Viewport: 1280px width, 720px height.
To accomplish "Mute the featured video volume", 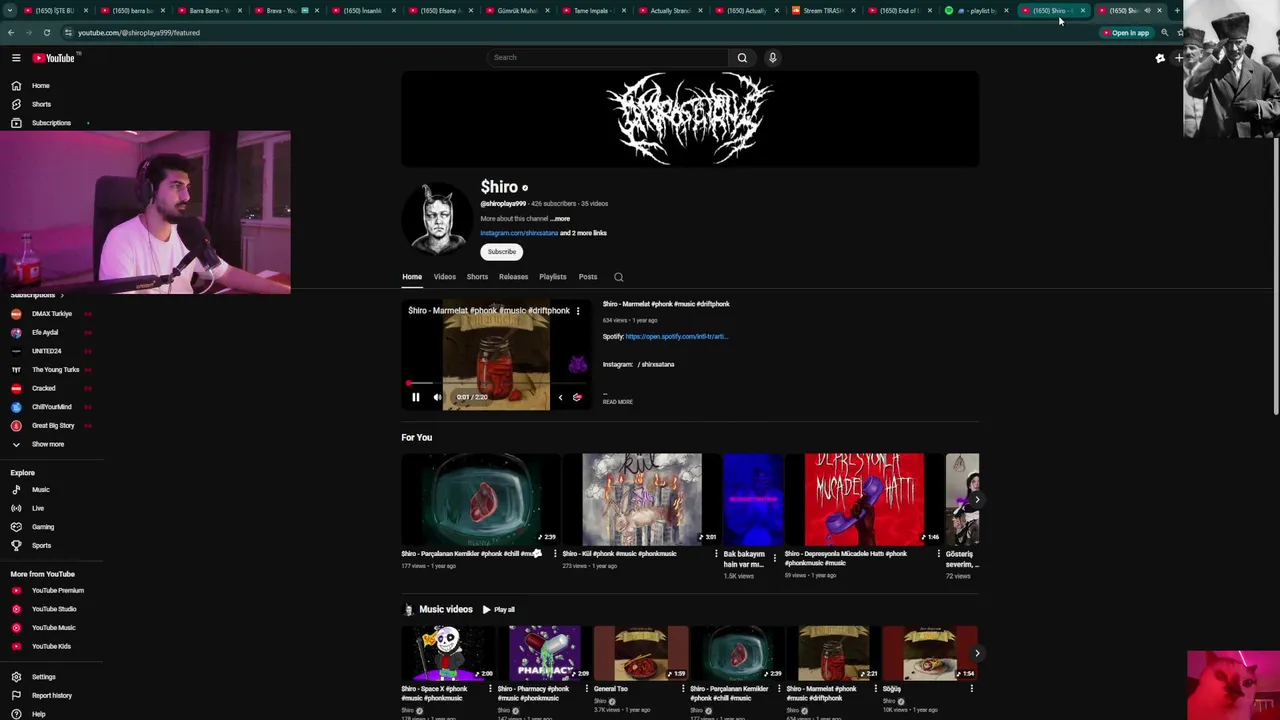I will pos(437,398).
